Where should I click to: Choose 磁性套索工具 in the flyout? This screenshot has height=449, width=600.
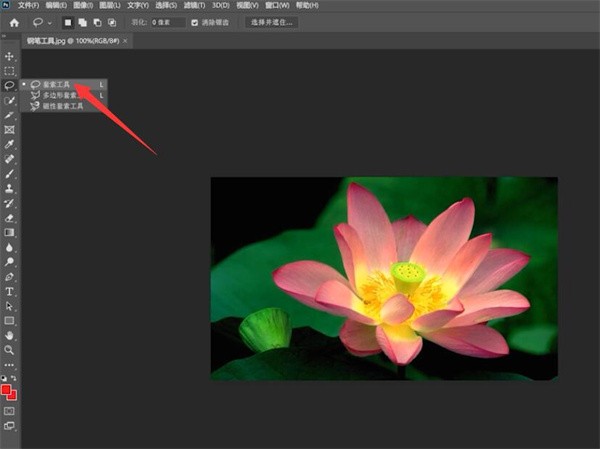pyautogui.click(x=64, y=106)
